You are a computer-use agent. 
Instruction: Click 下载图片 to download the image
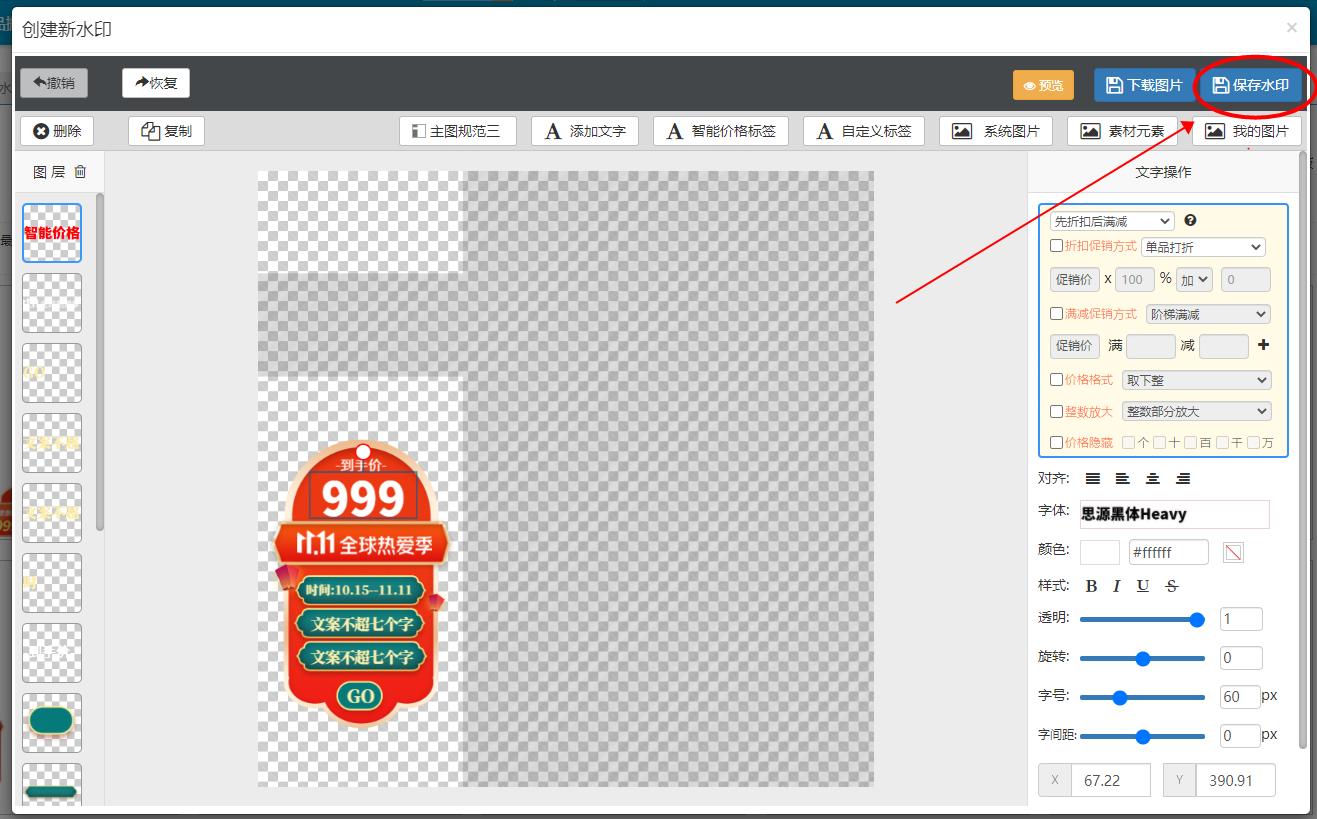1144,85
